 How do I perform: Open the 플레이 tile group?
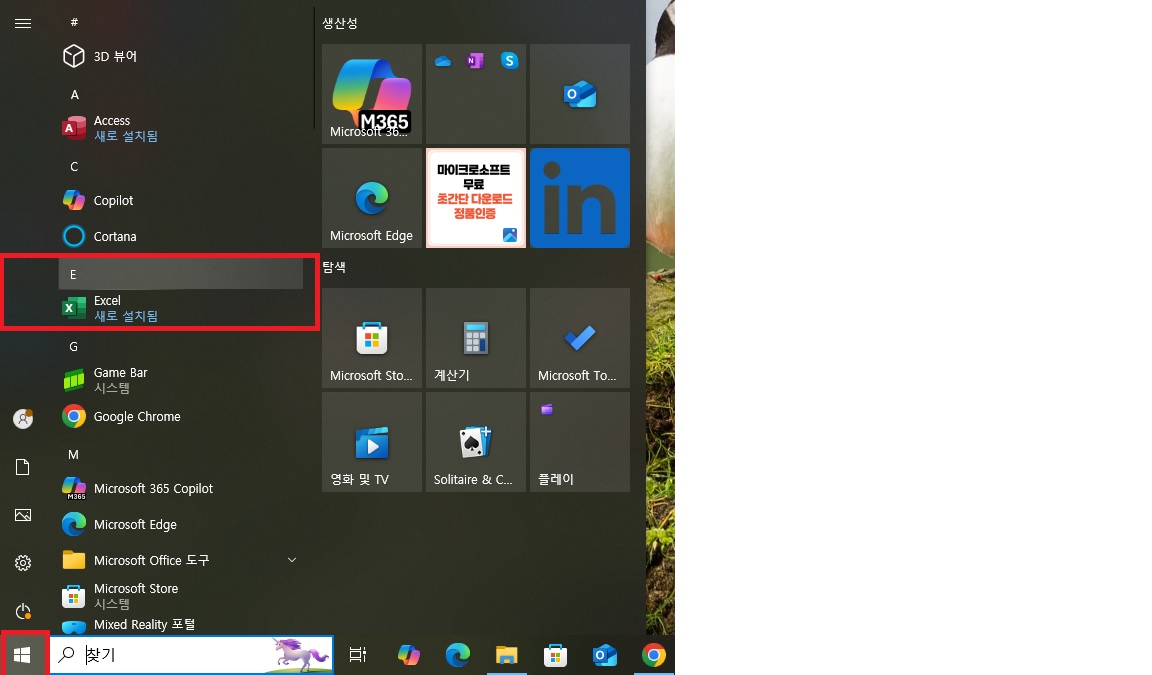580,442
